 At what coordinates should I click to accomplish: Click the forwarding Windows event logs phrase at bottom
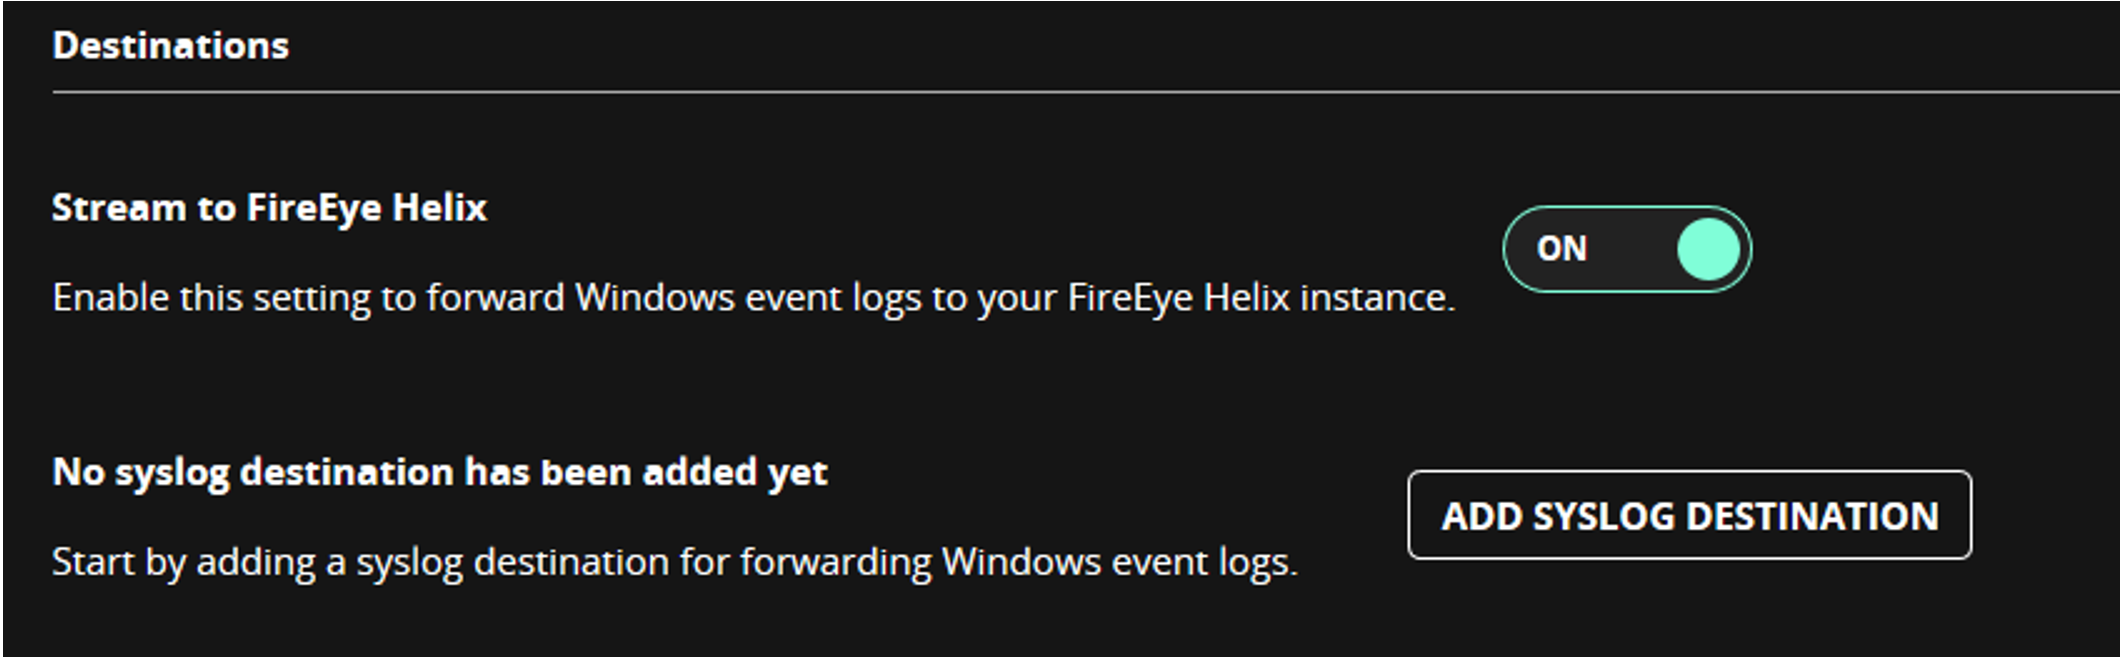1019,562
